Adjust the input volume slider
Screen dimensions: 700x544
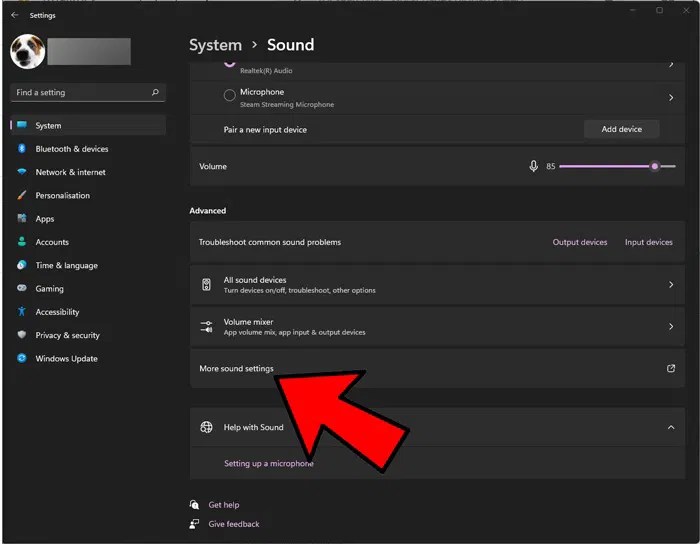tap(655, 166)
